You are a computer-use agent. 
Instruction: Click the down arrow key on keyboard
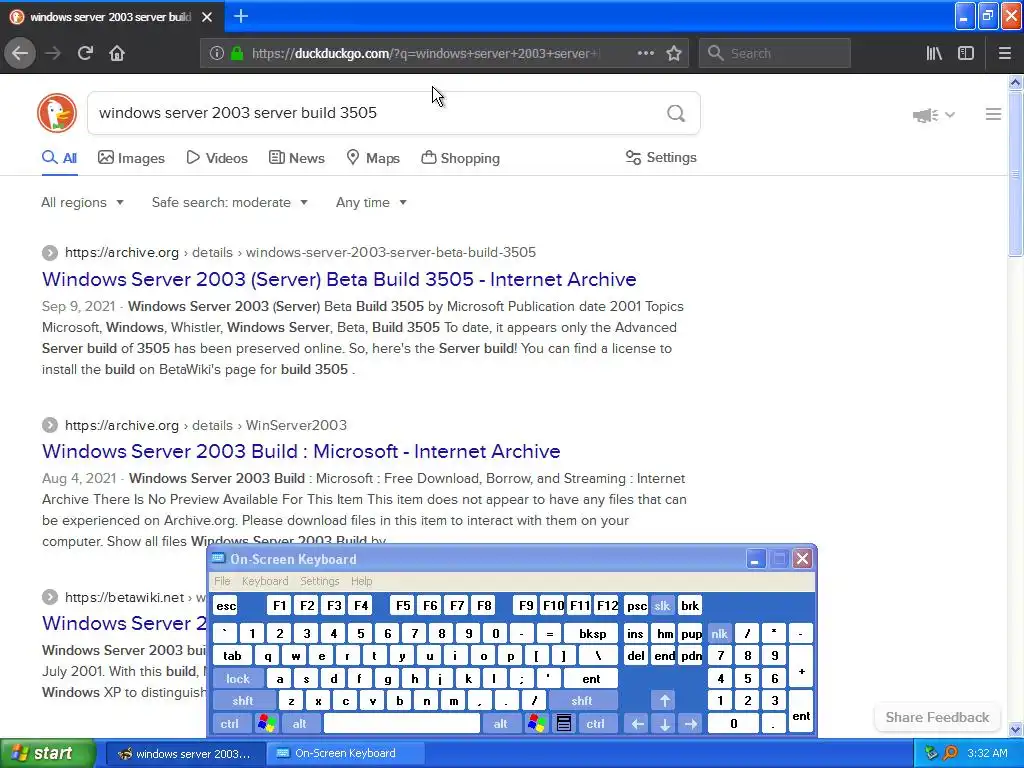pyautogui.click(x=664, y=724)
